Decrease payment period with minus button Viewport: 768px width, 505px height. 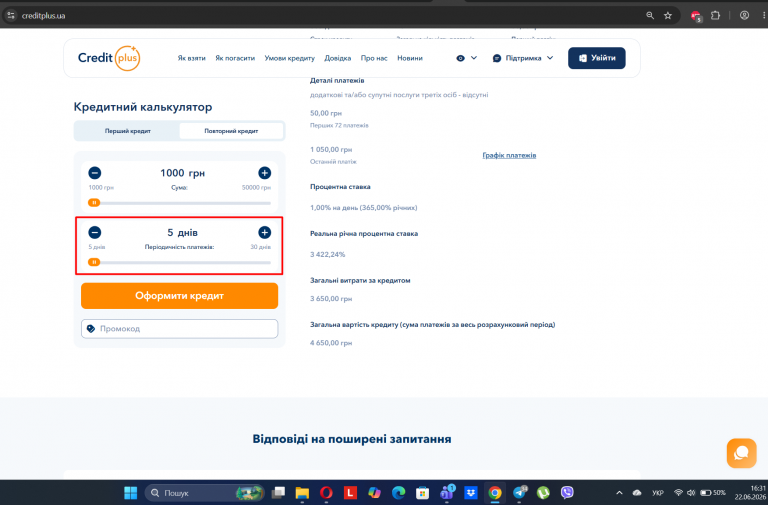click(x=95, y=232)
